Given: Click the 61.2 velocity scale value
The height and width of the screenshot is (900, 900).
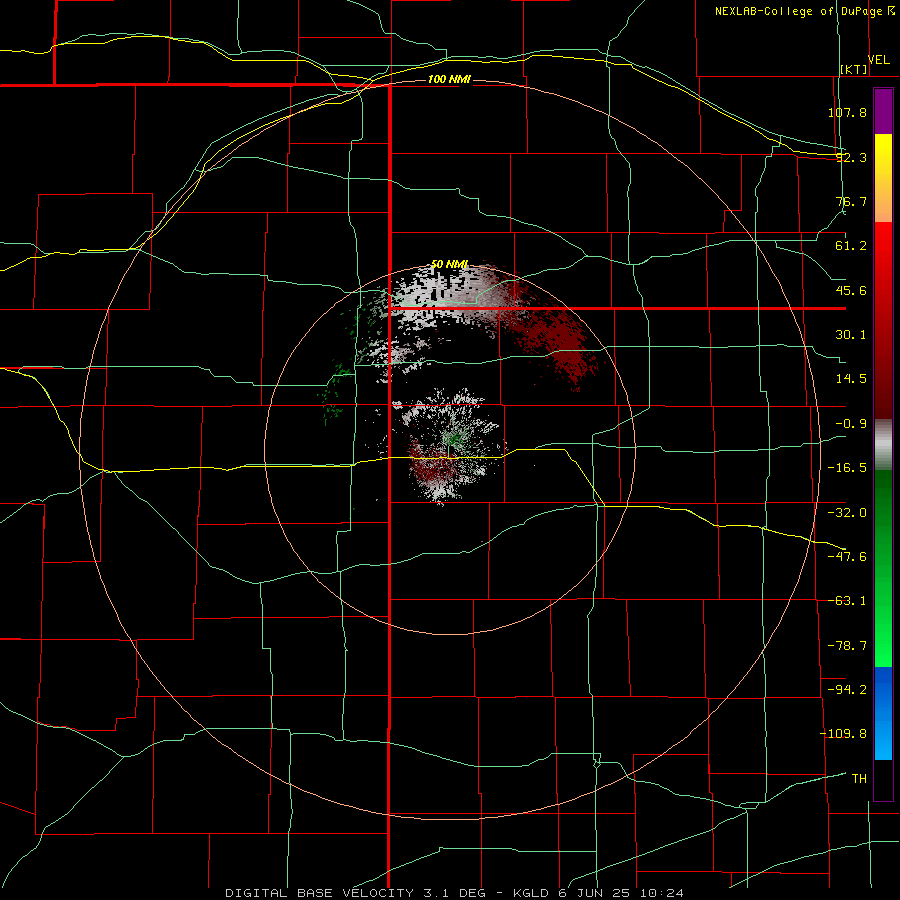Looking at the screenshot, I should pyautogui.click(x=851, y=246).
